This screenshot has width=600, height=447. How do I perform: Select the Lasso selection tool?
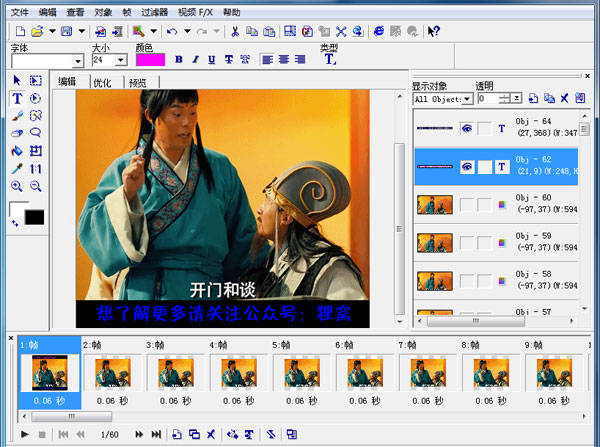pos(36,133)
